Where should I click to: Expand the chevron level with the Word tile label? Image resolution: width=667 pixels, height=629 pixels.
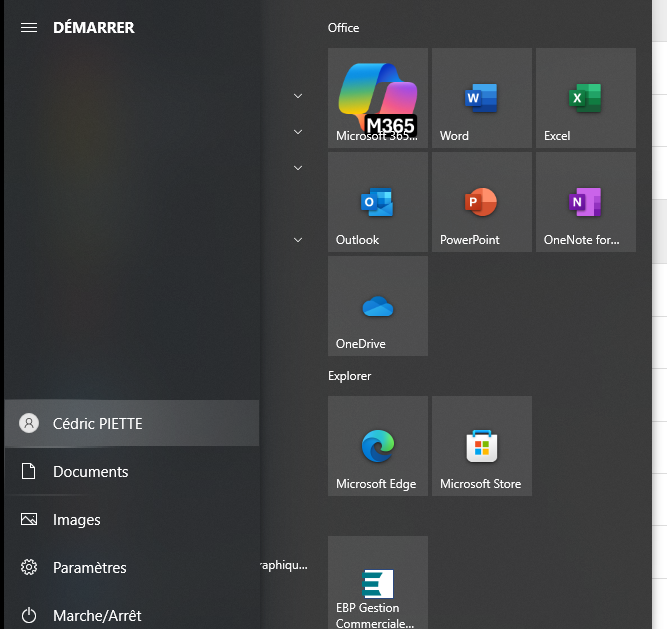[298, 132]
